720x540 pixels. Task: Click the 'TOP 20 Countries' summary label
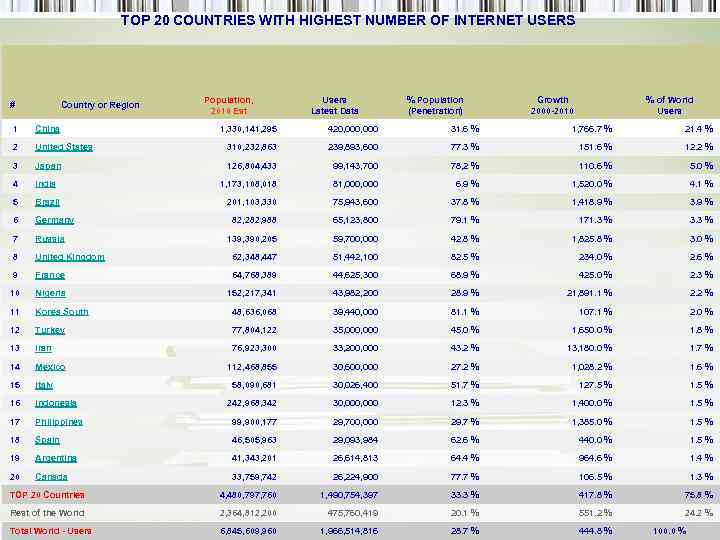click(47, 495)
